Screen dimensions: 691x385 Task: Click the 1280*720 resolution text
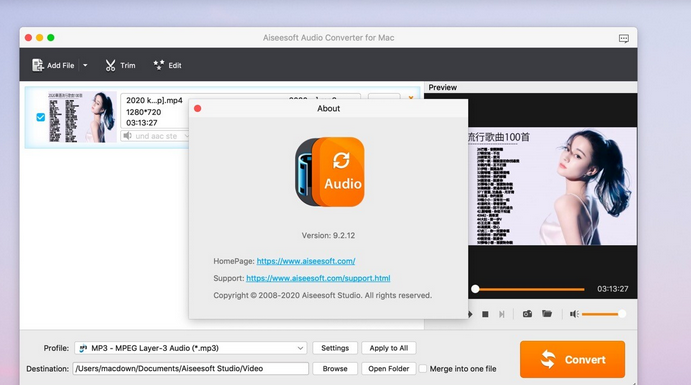click(x=144, y=112)
